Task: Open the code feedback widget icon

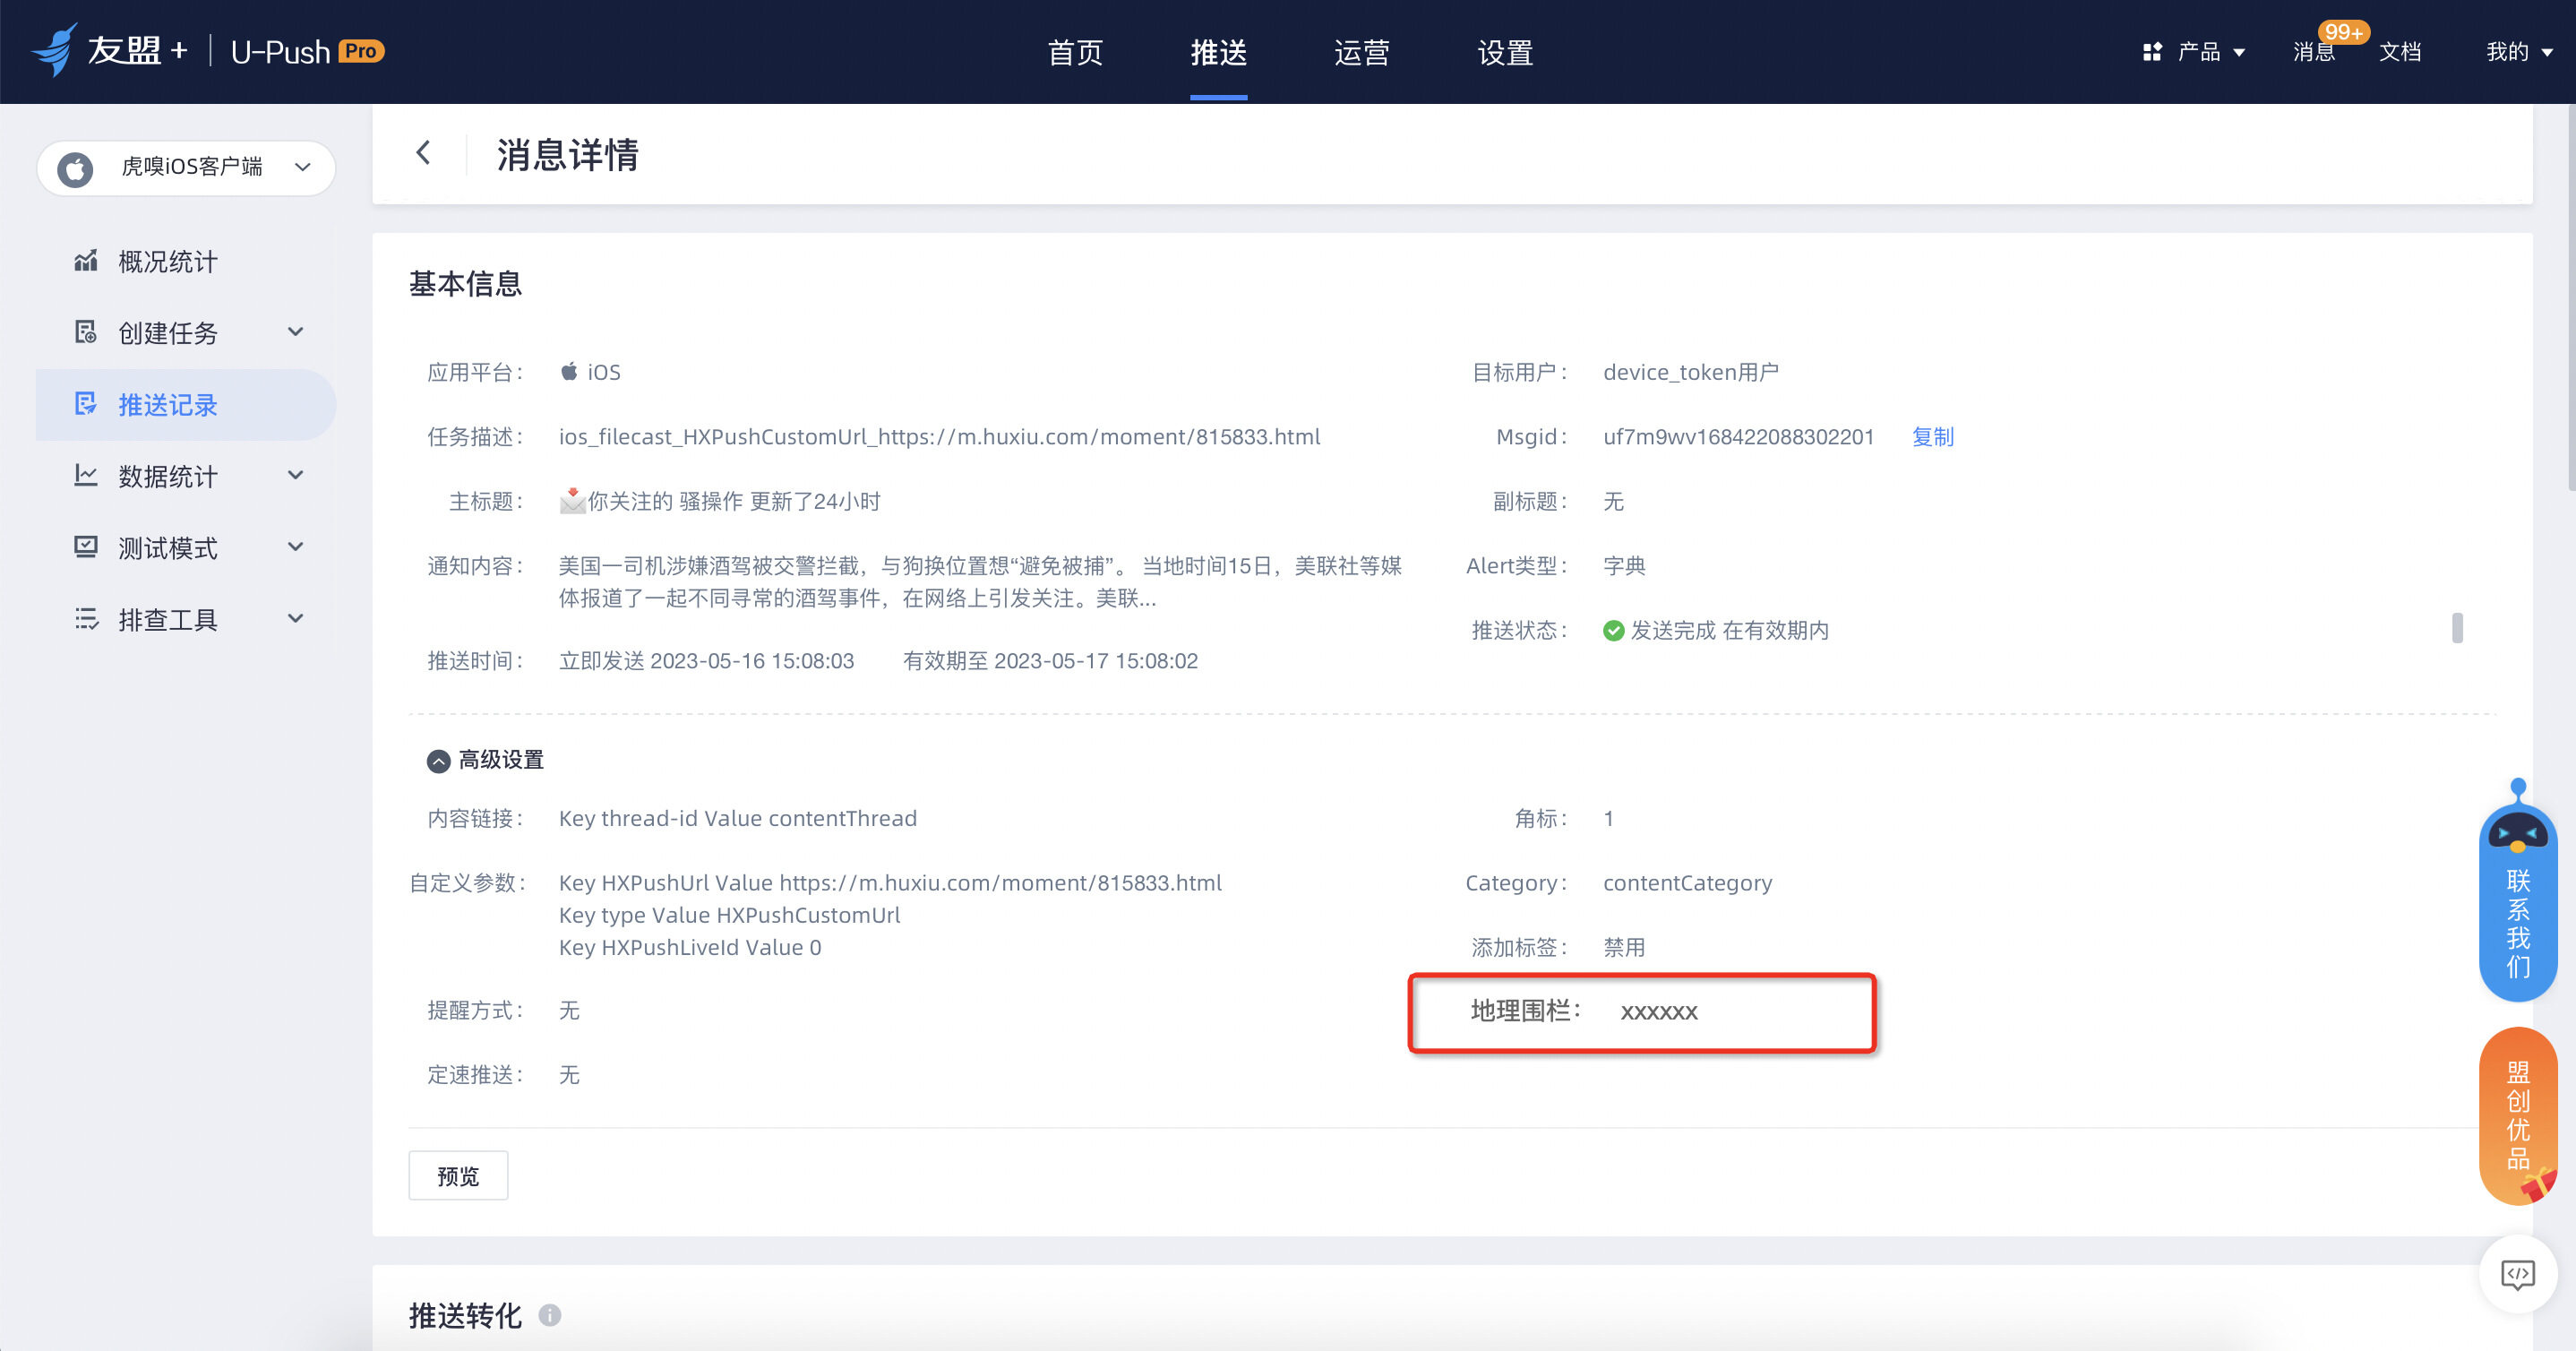Action: [2517, 1274]
